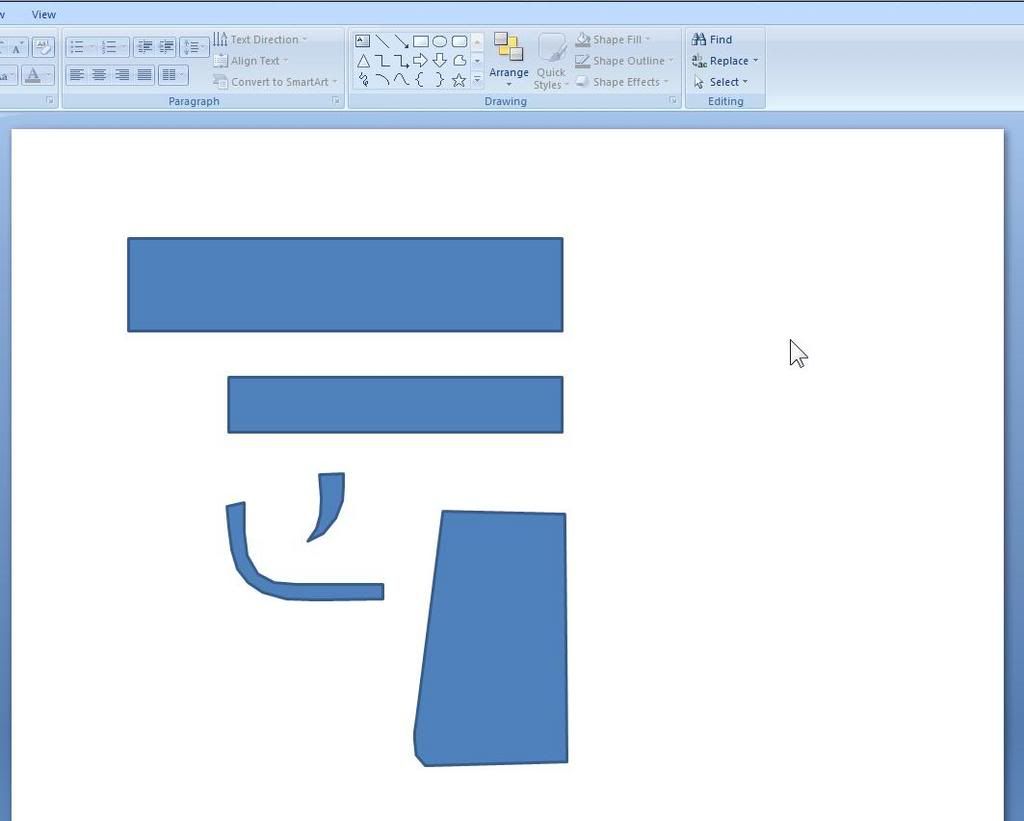This screenshot has height=821, width=1024.
Task: Select the Right Arrow shape
Action: point(421,61)
